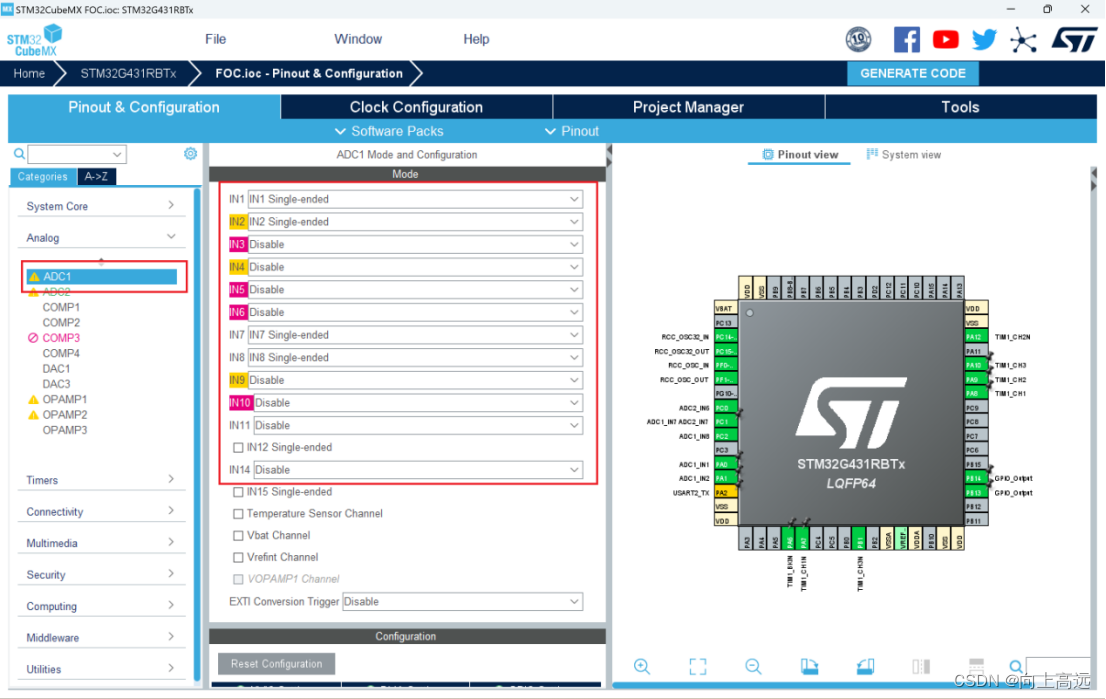The image size is (1106, 699).
Task: Enable the IN12 Single-ended checkbox
Action: tap(238, 447)
